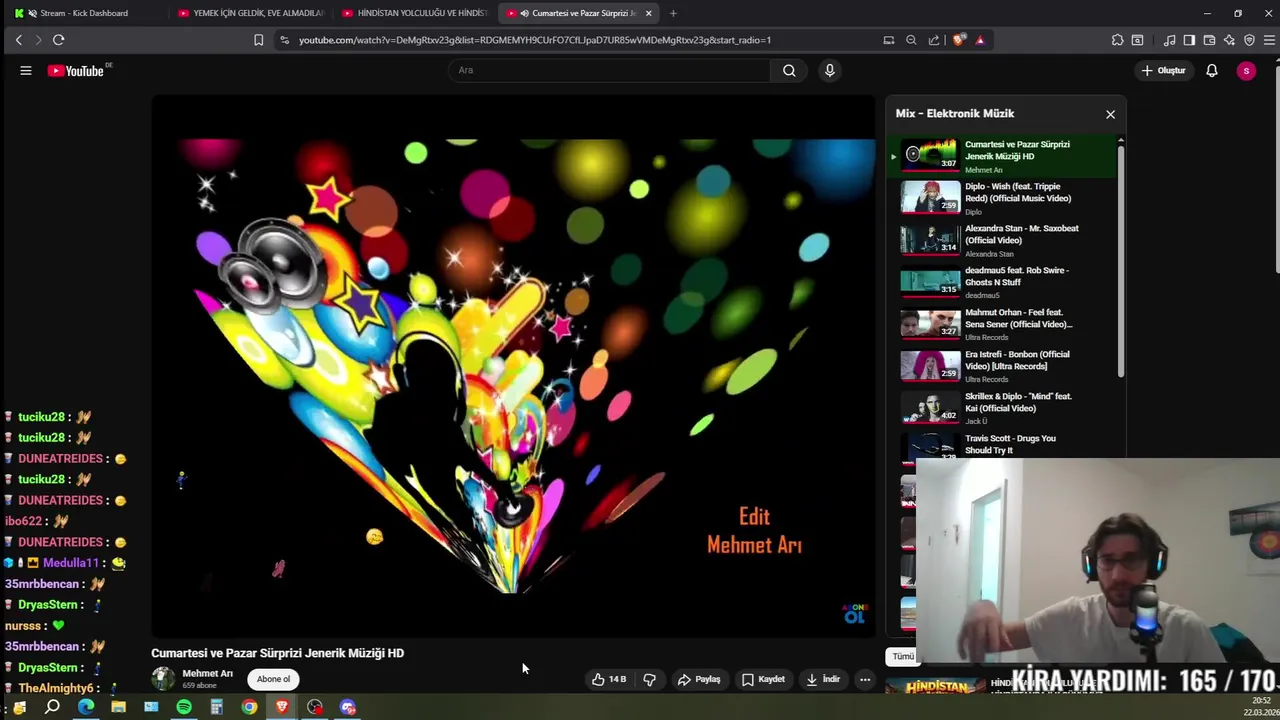This screenshot has width=1280, height=720.
Task: Save video with the Kaydet button
Action: [x=763, y=679]
